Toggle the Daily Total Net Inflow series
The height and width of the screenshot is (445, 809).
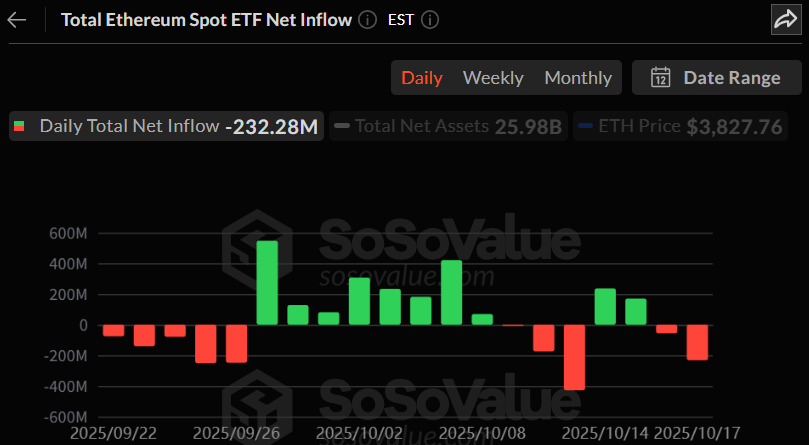click(x=166, y=126)
